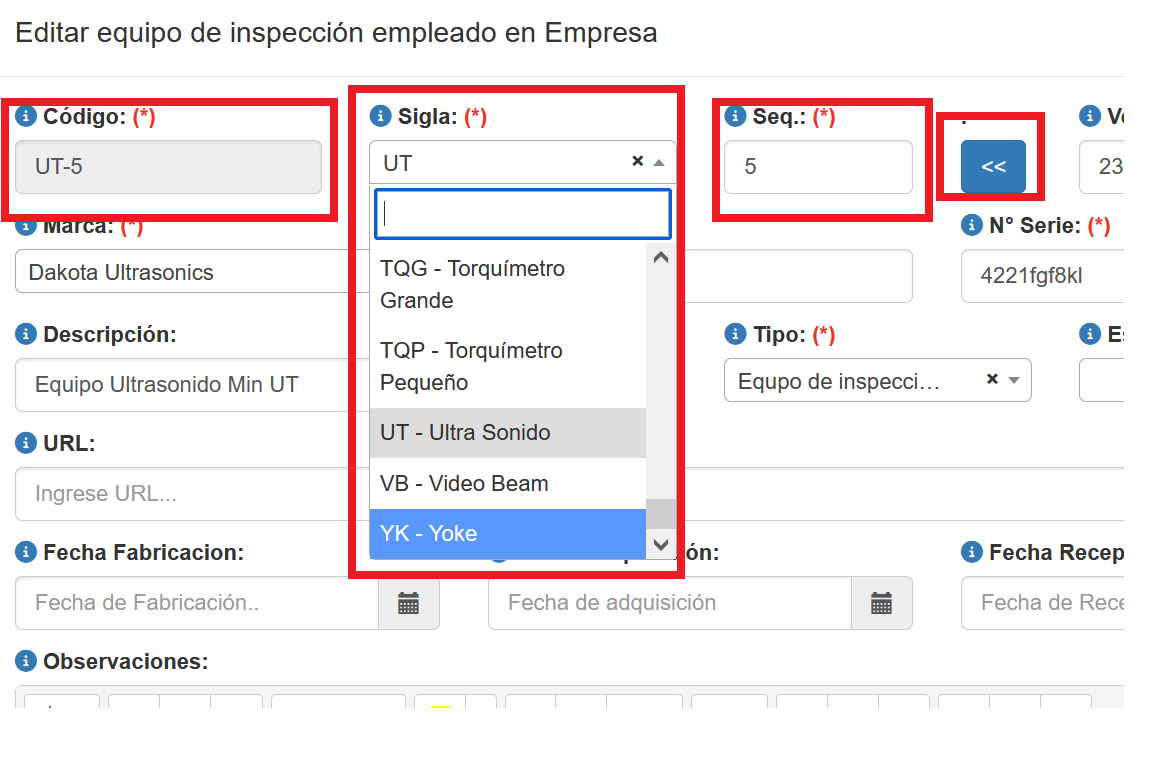This screenshot has height=769, width=1172.
Task: Click the info icon beside Descripción
Action: (26, 335)
